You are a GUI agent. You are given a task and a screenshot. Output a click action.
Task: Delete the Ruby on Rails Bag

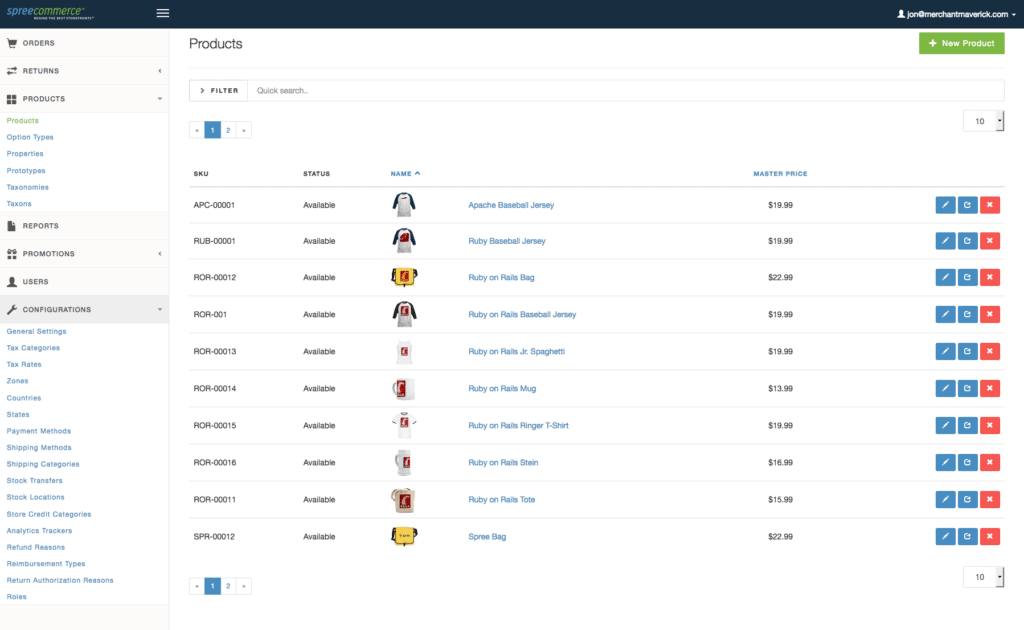tap(990, 277)
